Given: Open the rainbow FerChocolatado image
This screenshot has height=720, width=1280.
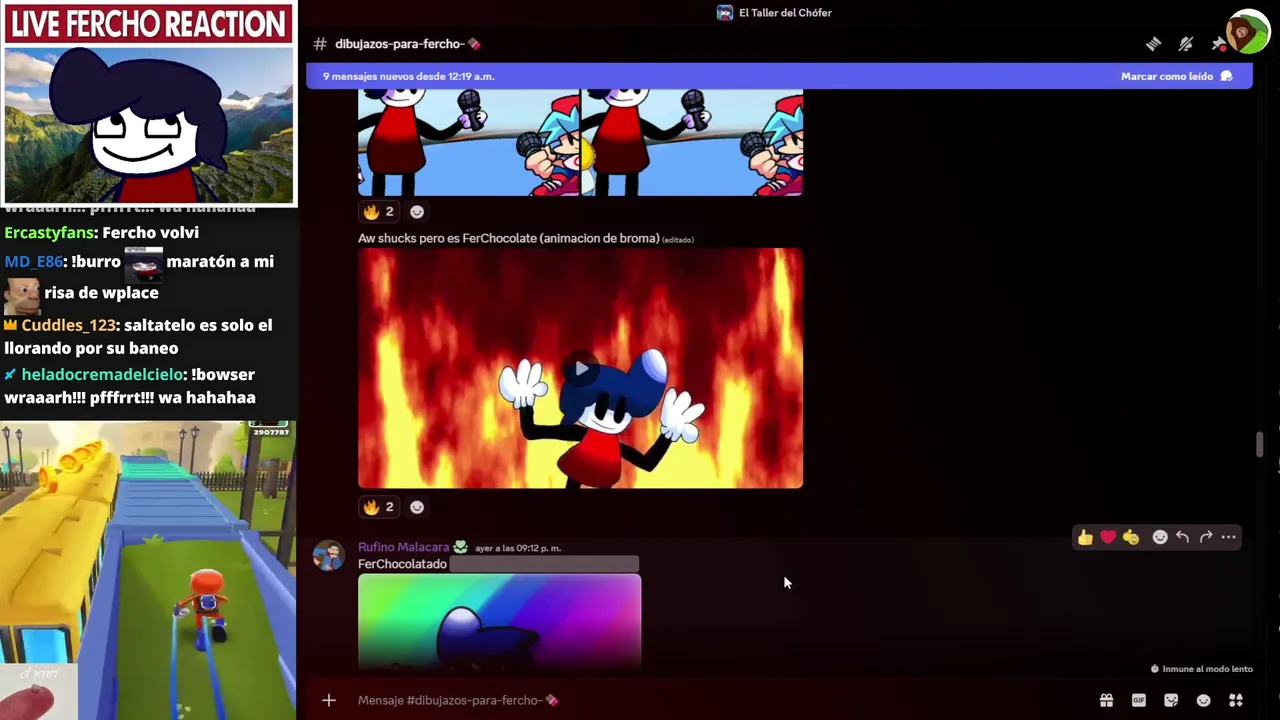Looking at the screenshot, I should pyautogui.click(x=499, y=621).
